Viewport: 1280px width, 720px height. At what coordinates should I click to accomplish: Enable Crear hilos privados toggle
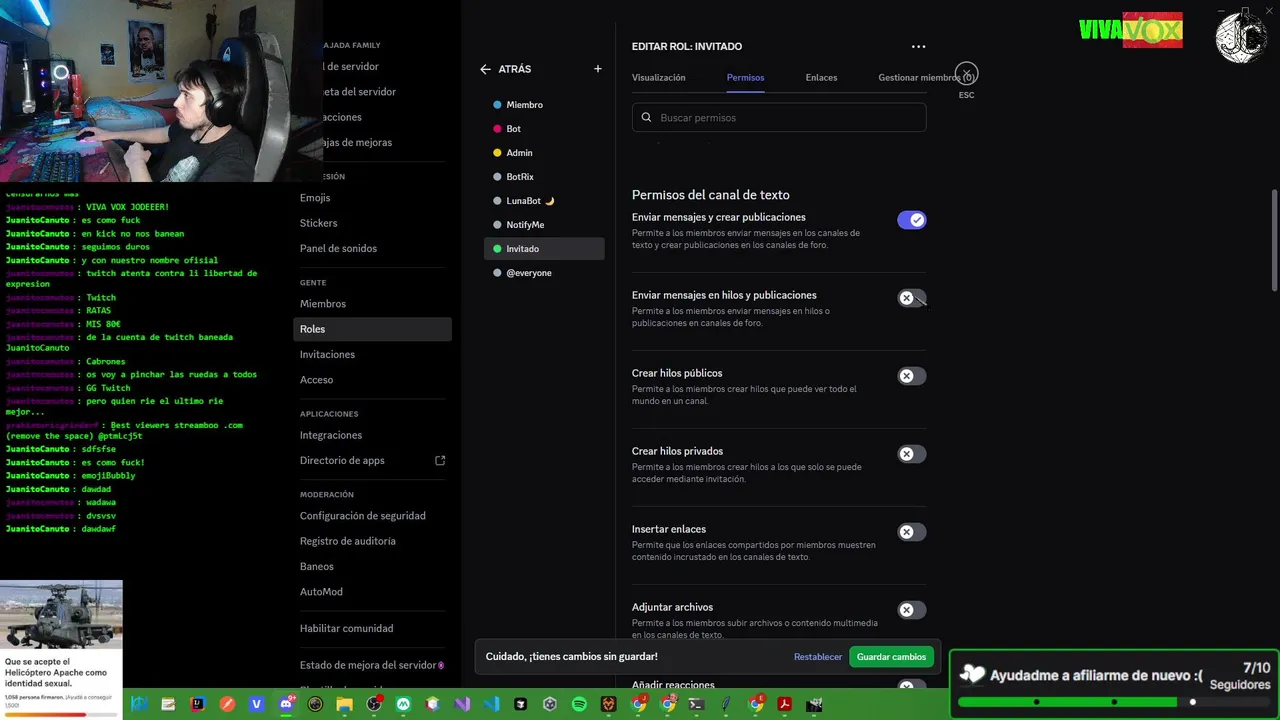[911, 454]
